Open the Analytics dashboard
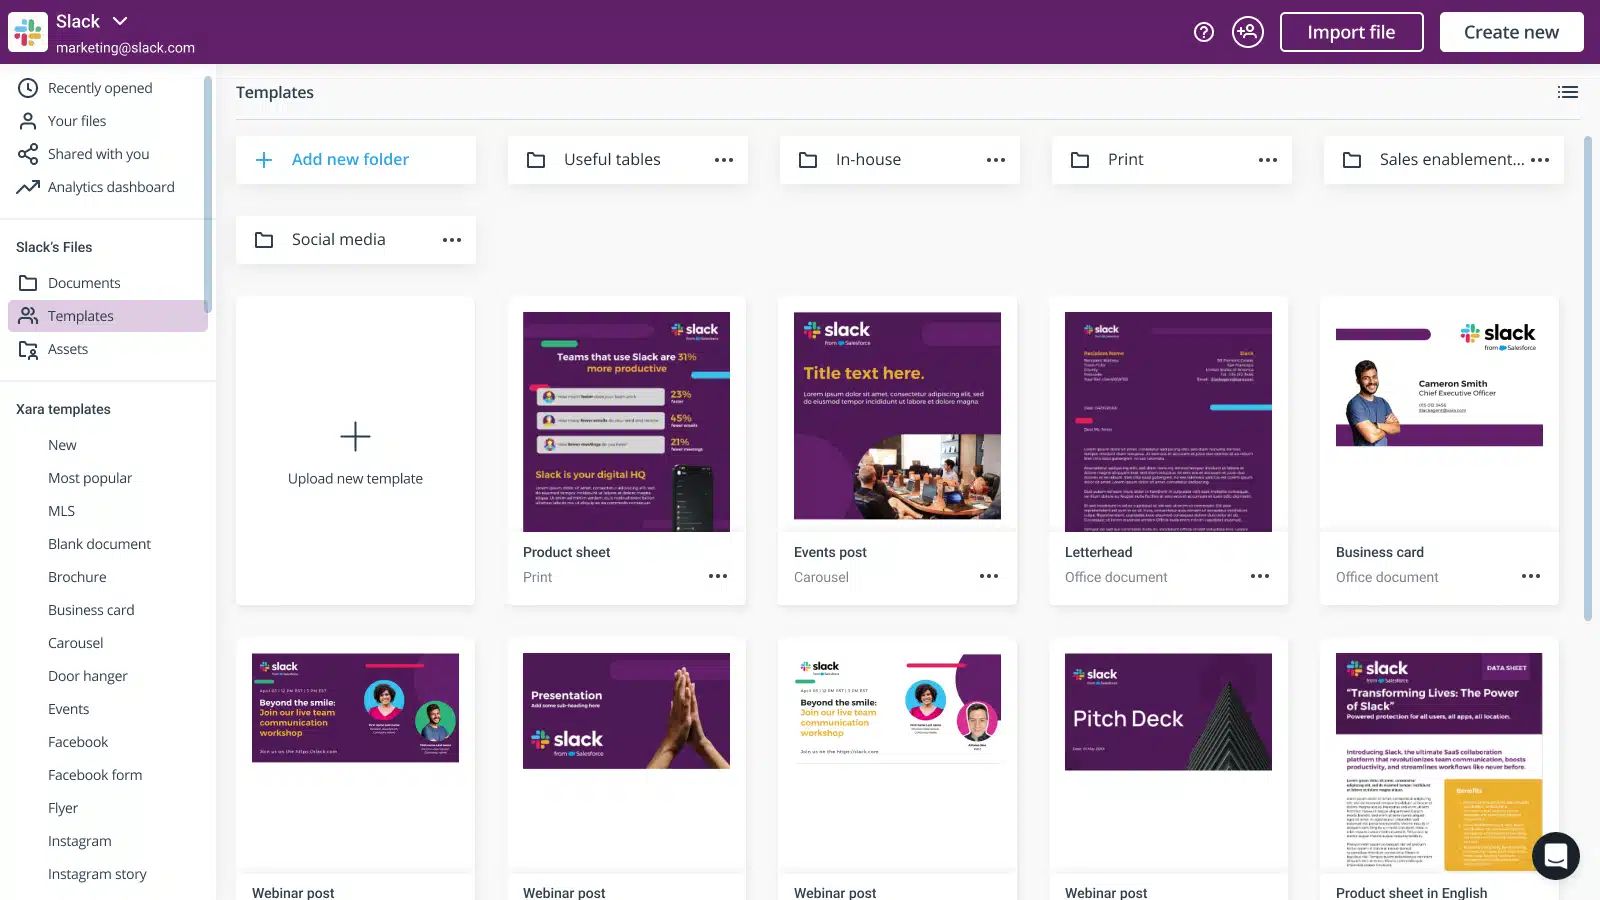Viewport: 1600px width, 900px height. click(x=111, y=187)
